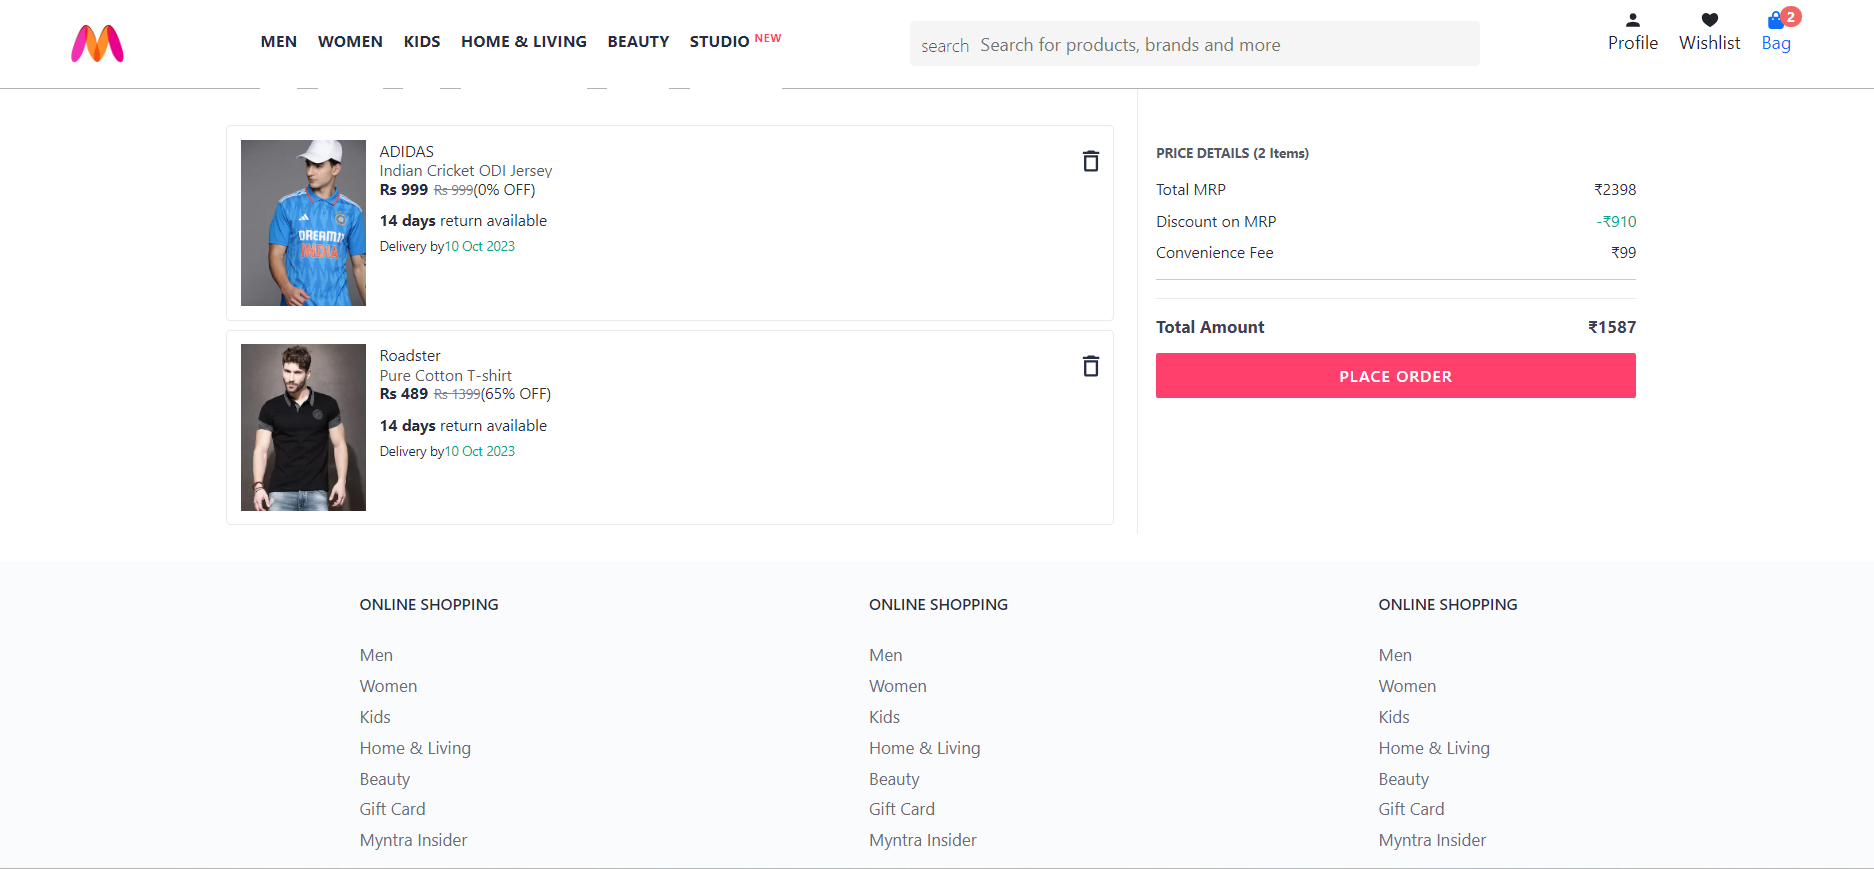Select the Roadster brand name
This screenshot has height=869, width=1874.
[410, 356]
